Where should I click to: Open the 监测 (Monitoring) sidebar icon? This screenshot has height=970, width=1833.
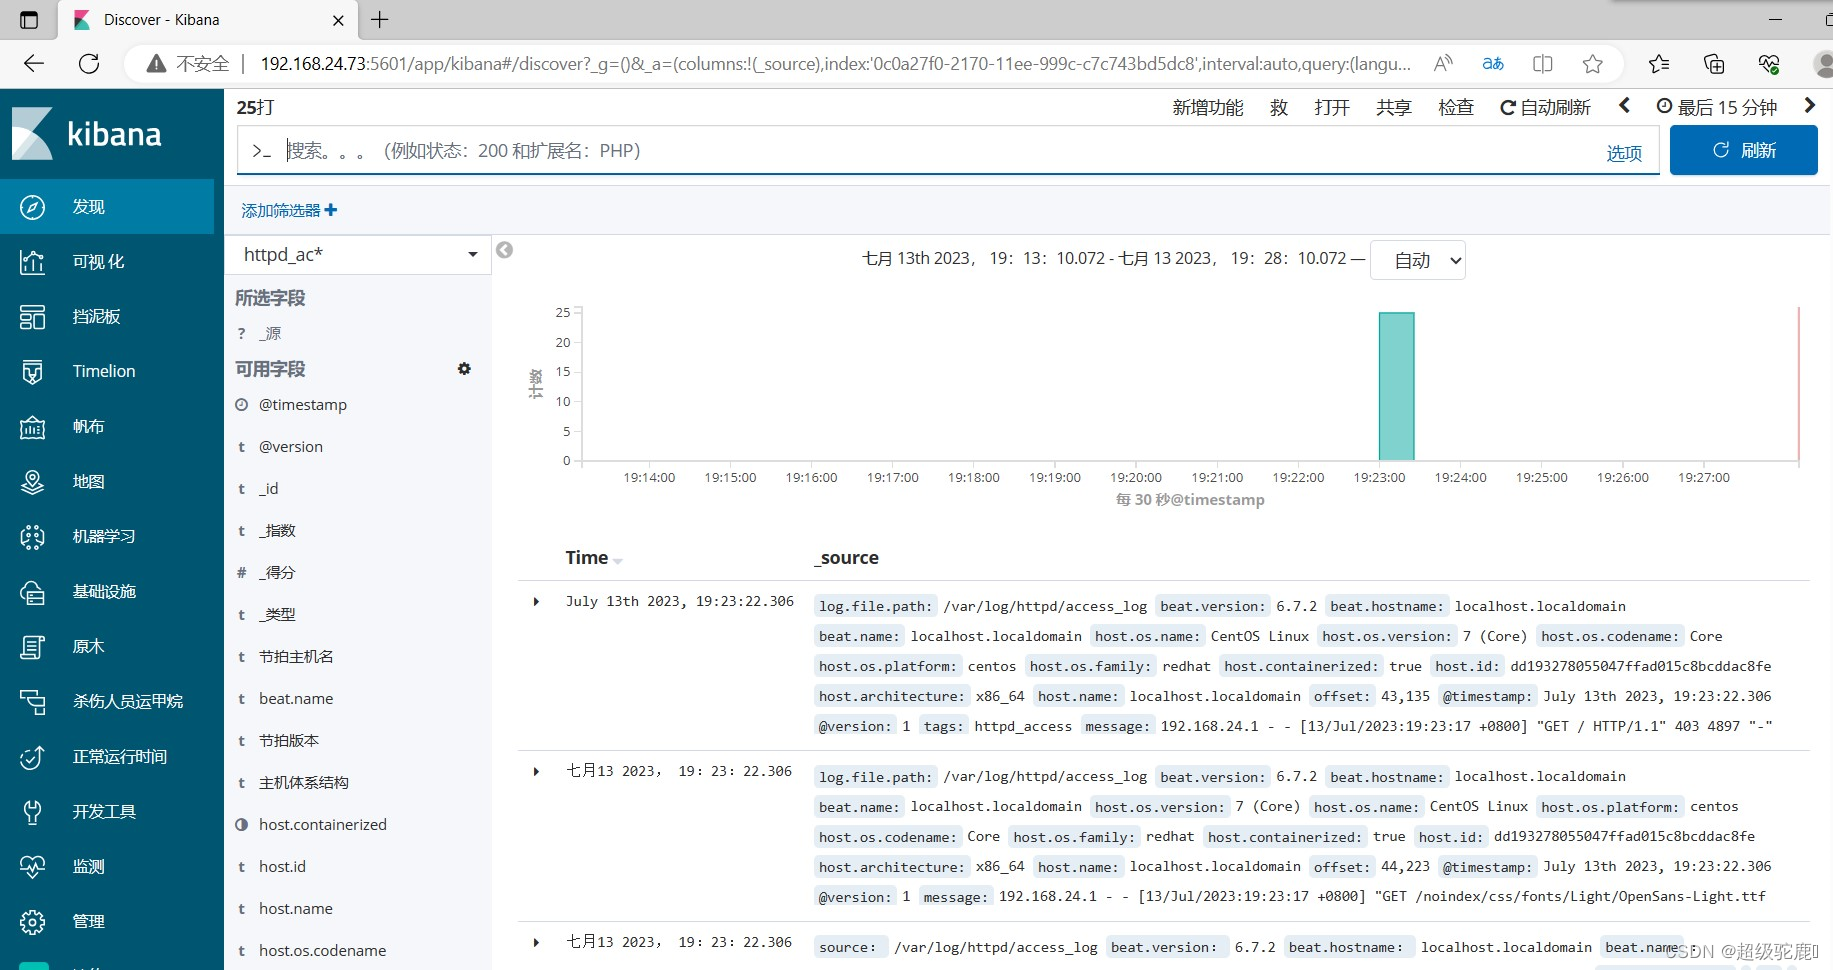click(x=32, y=867)
